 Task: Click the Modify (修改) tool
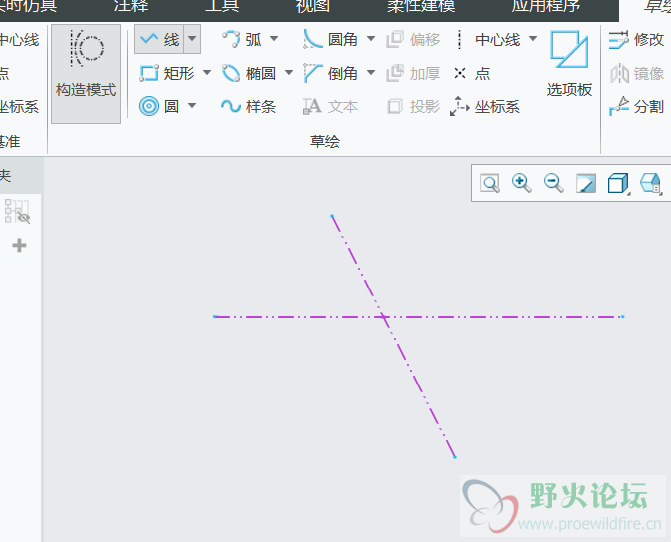(636, 40)
